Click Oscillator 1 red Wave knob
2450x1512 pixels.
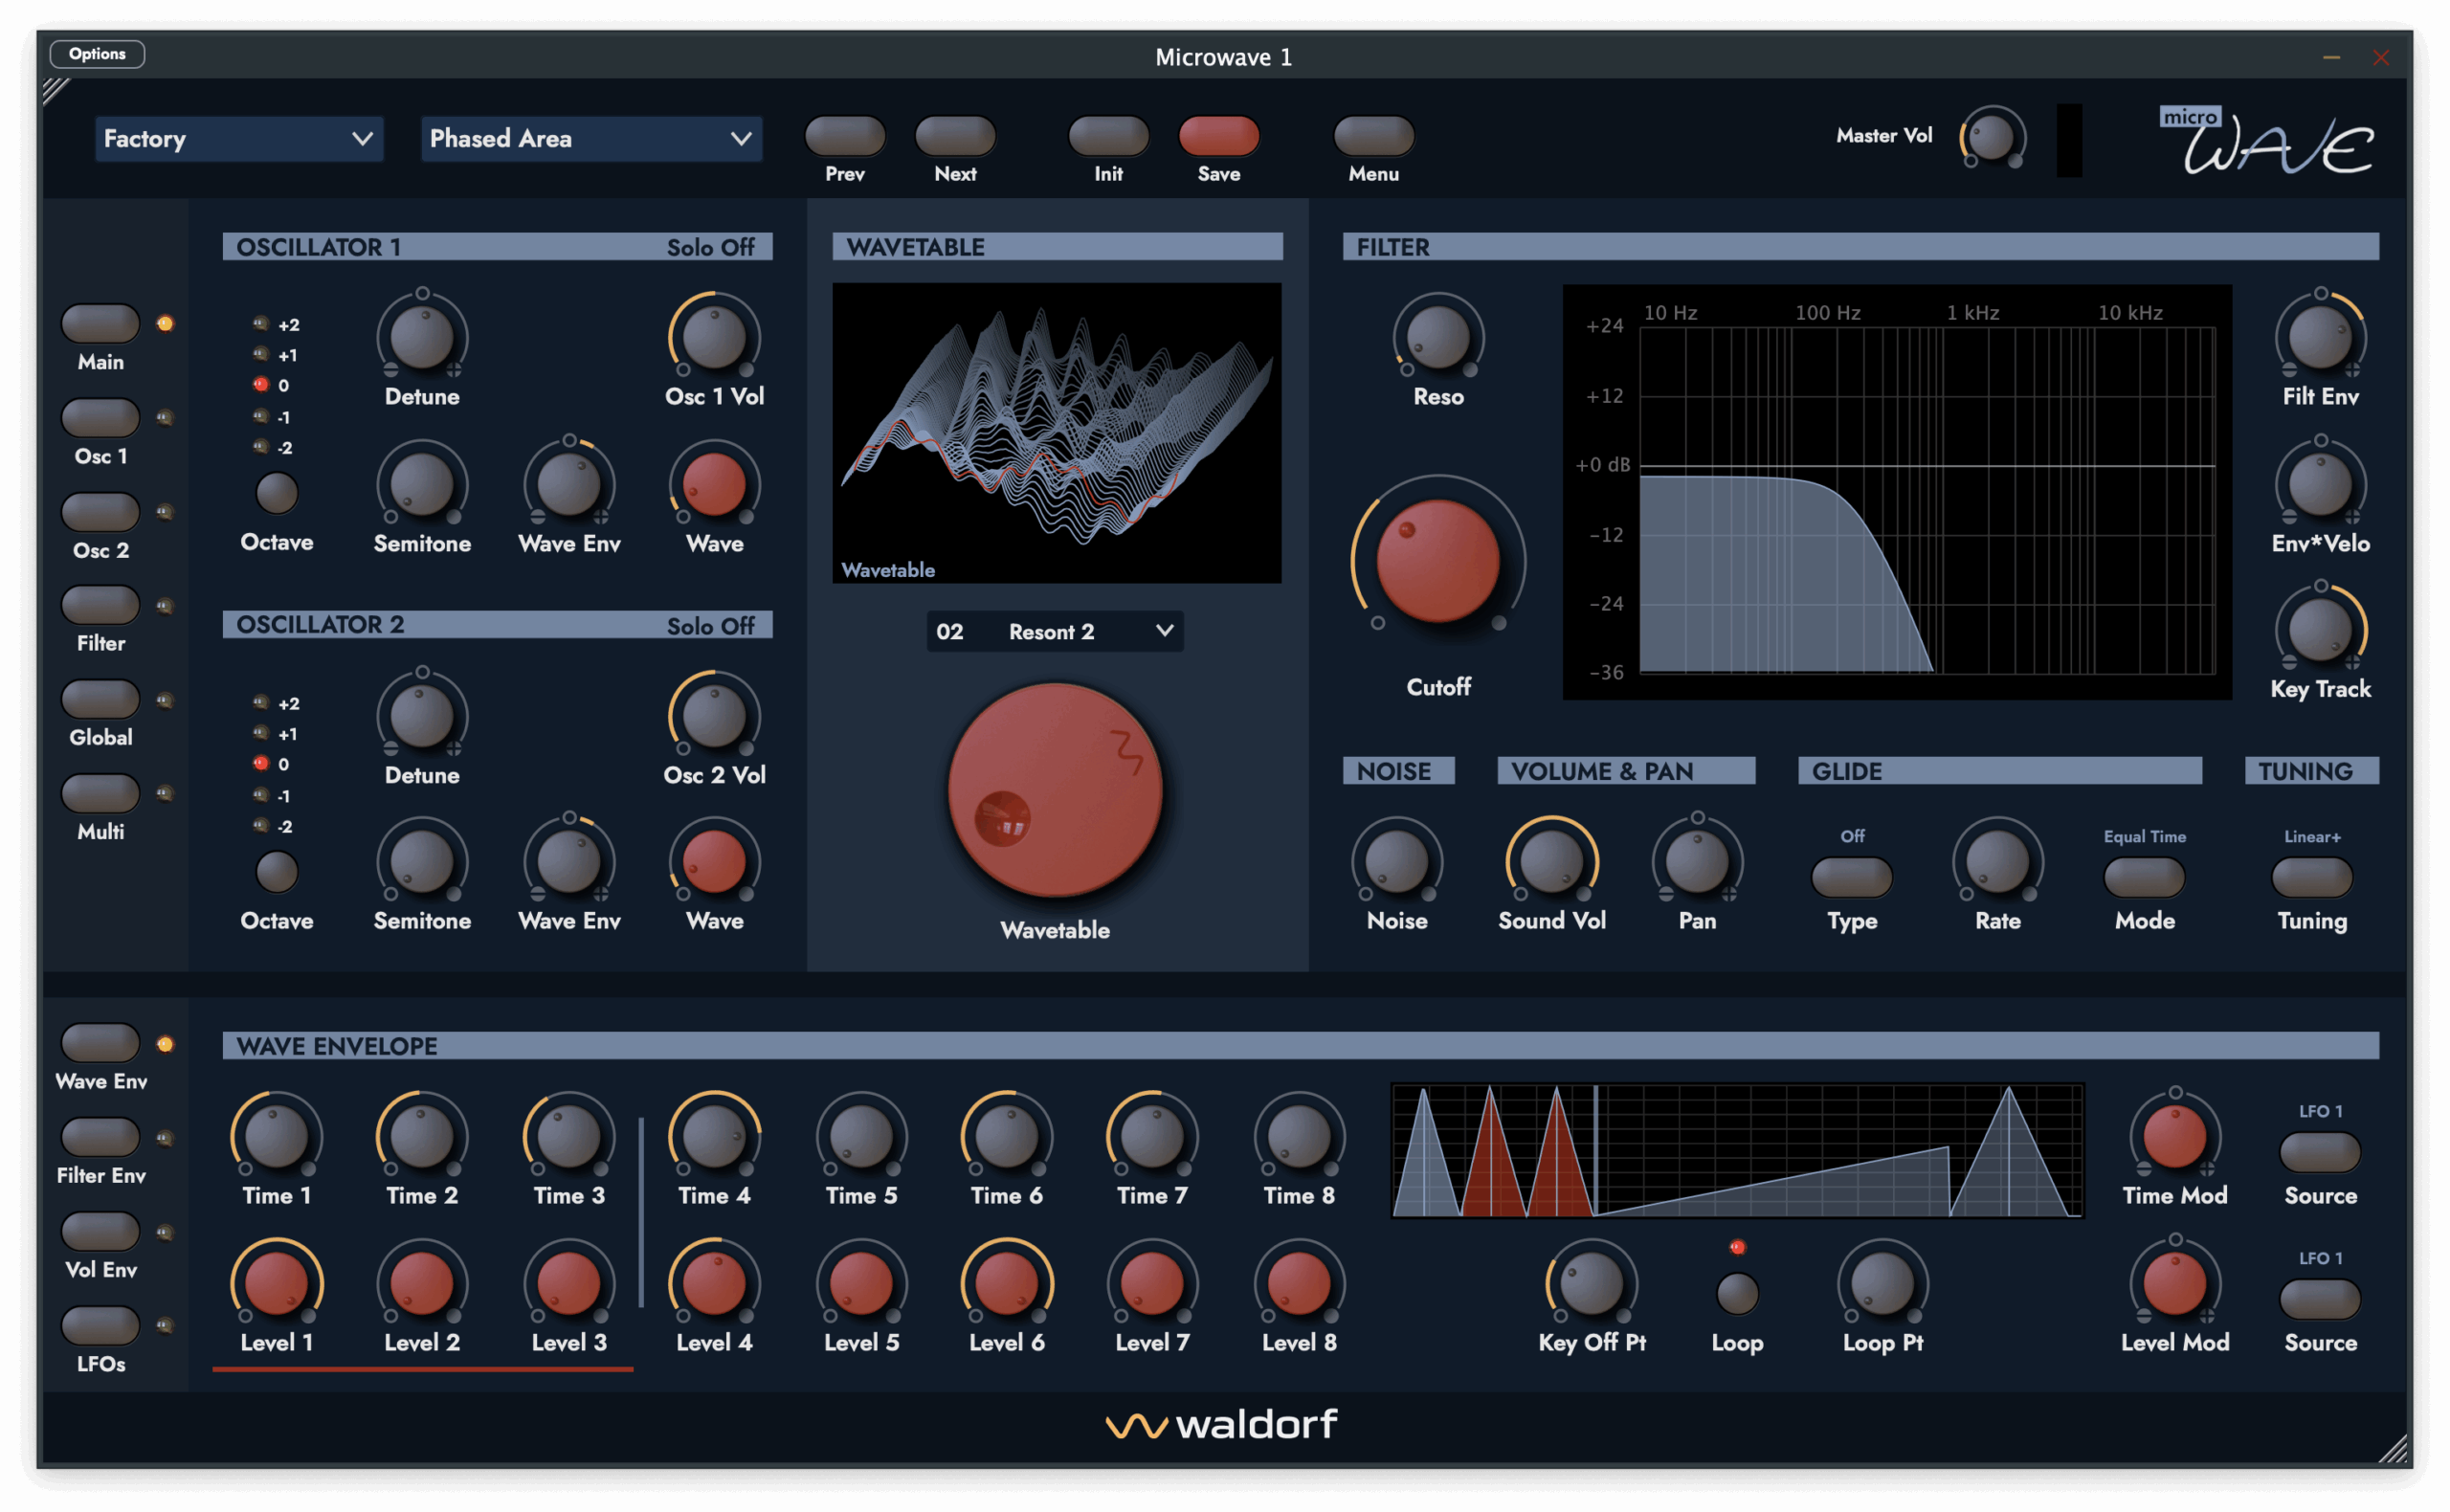pos(714,484)
